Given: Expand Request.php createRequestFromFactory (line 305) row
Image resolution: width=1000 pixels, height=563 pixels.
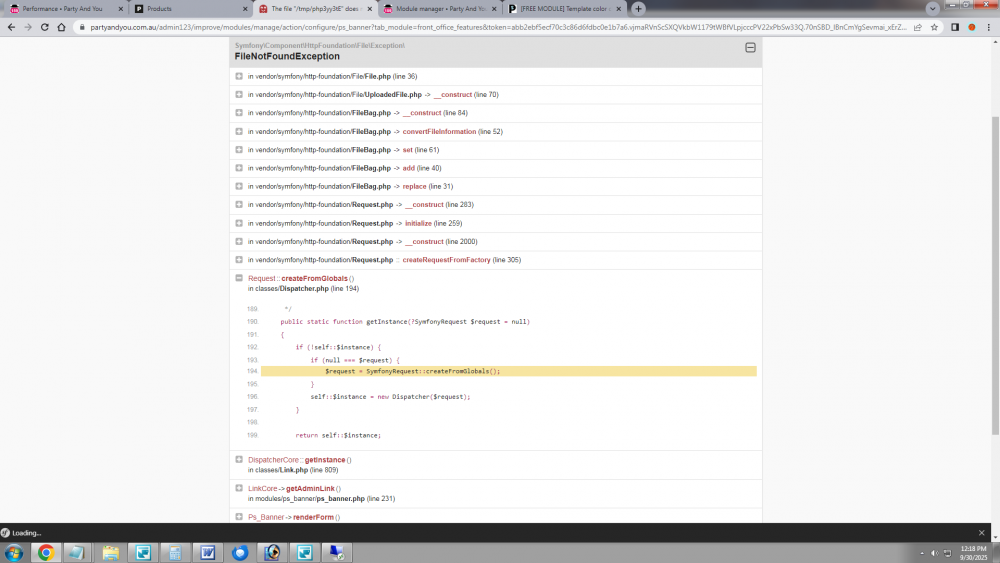Looking at the screenshot, I should point(239,260).
